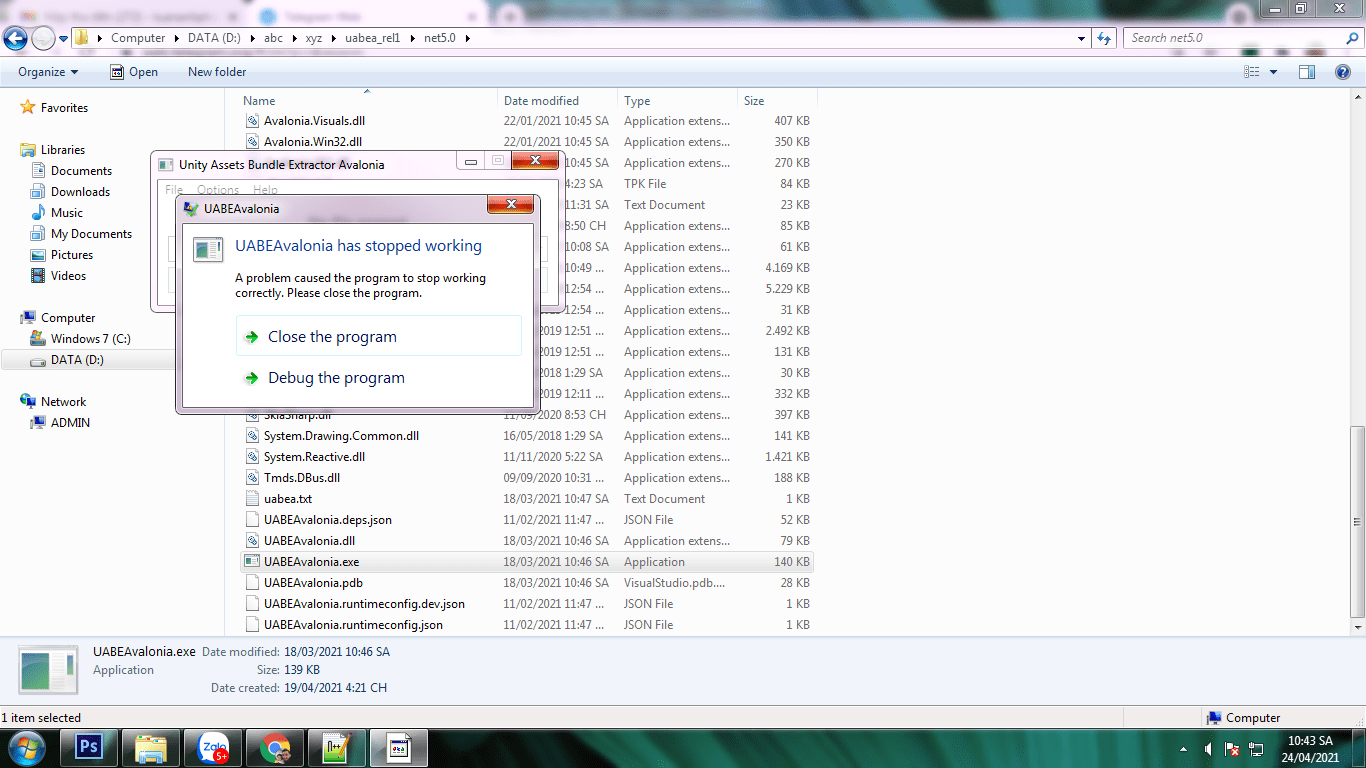Open the address bar history dropdown
The width and height of the screenshot is (1366, 768).
click(x=1082, y=38)
